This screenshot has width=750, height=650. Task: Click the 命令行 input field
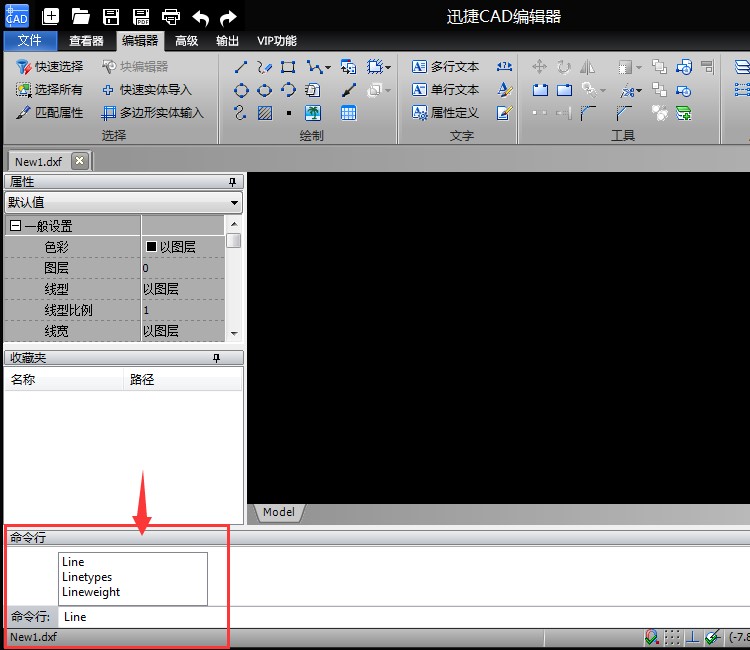(400, 617)
